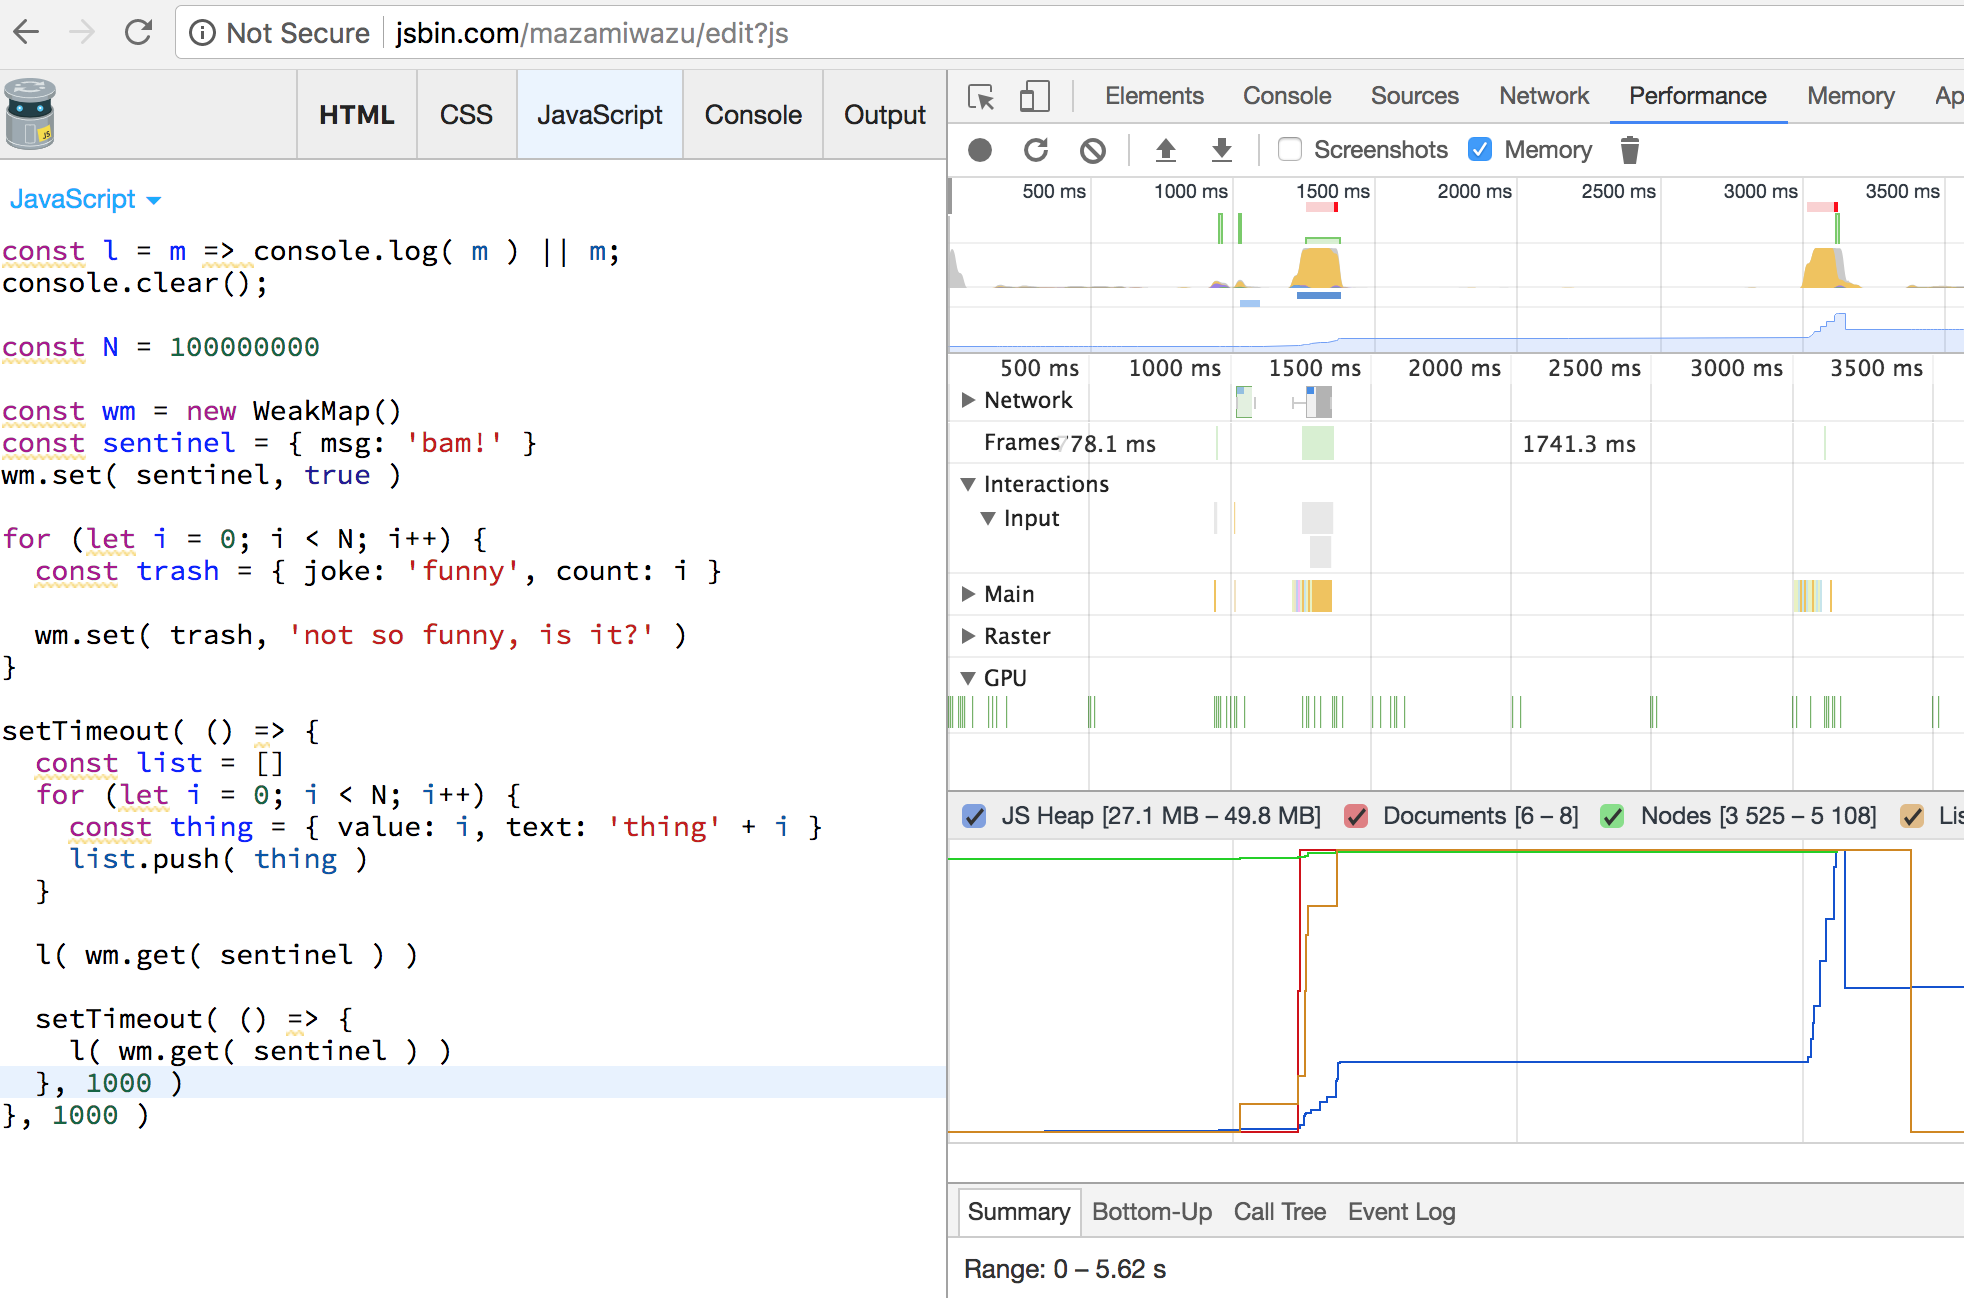Open the Sources panel tab

pos(1414,96)
